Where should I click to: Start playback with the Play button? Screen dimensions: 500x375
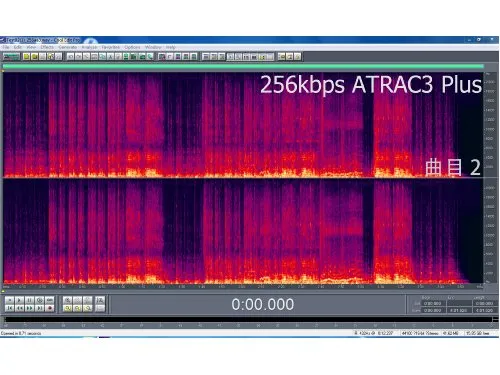[19, 300]
